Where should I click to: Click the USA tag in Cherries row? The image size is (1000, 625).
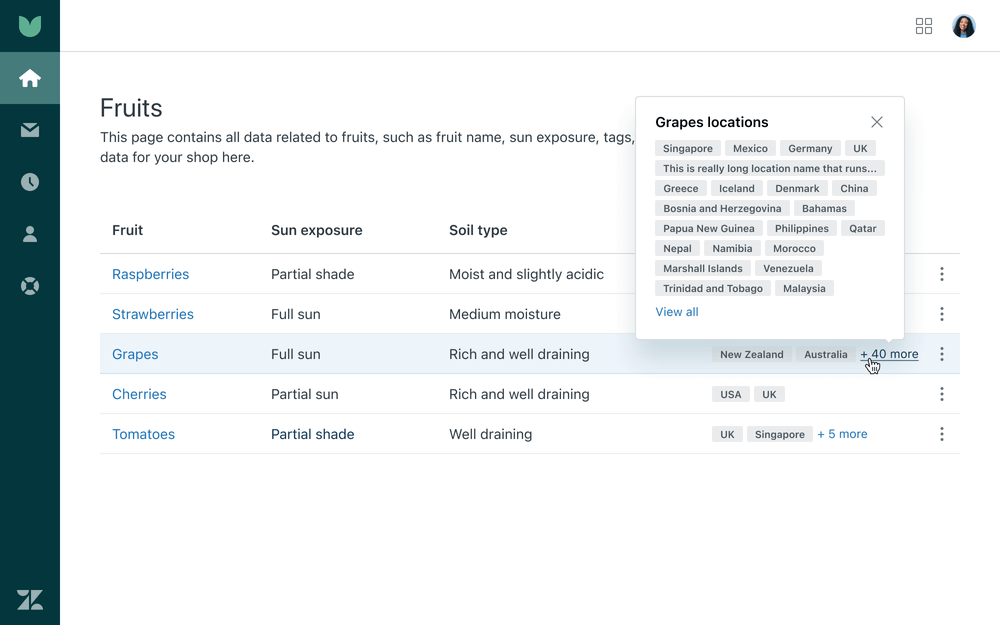[x=731, y=394]
